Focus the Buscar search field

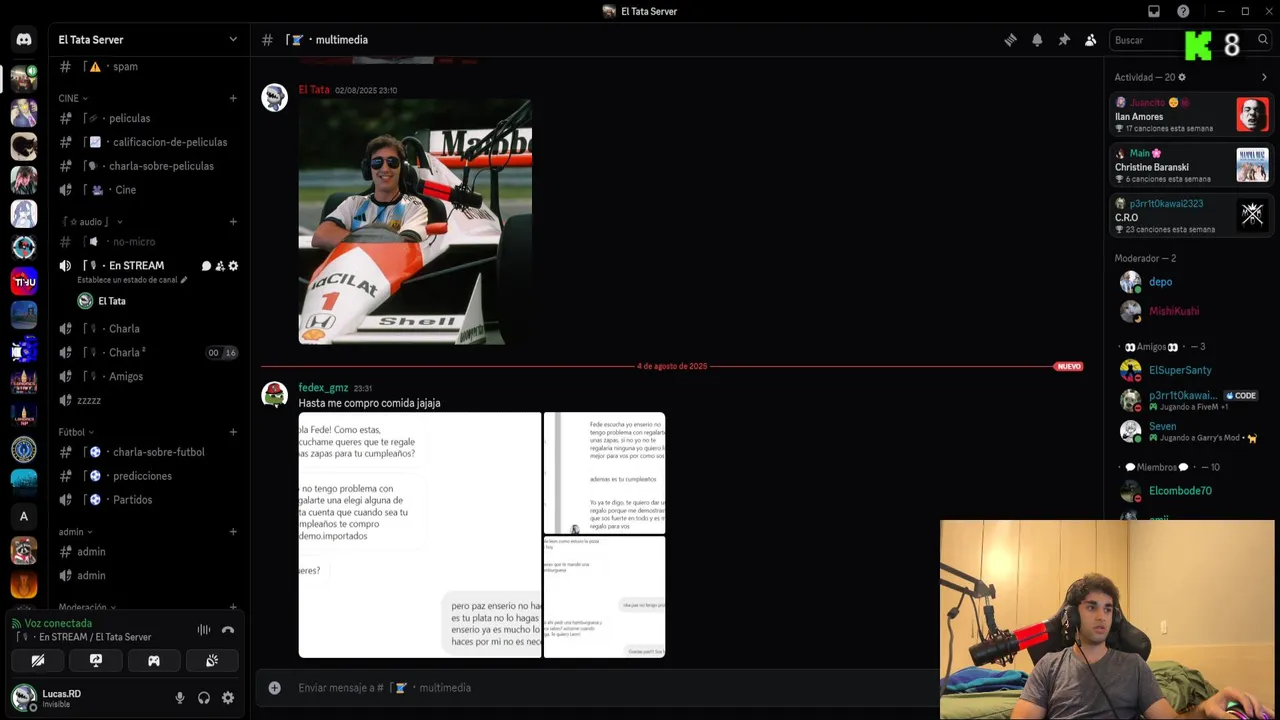coord(1190,40)
